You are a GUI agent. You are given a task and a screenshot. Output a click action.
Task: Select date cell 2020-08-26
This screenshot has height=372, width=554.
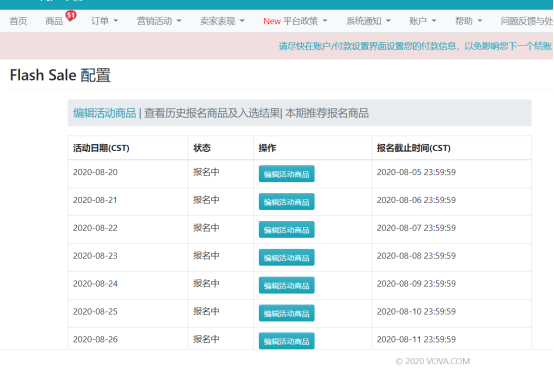tap(95, 339)
